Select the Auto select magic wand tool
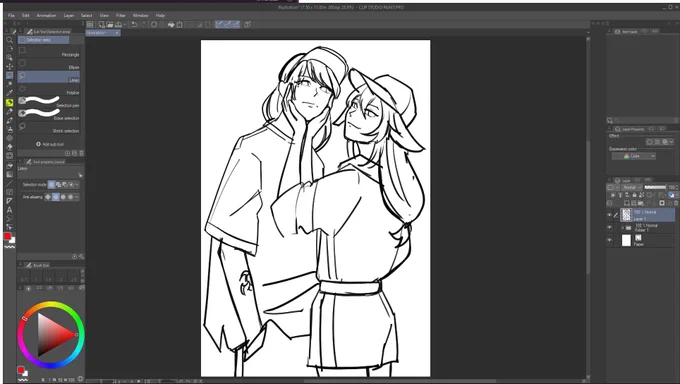Image resolution: width=680 pixels, height=384 pixels. tap(10, 84)
